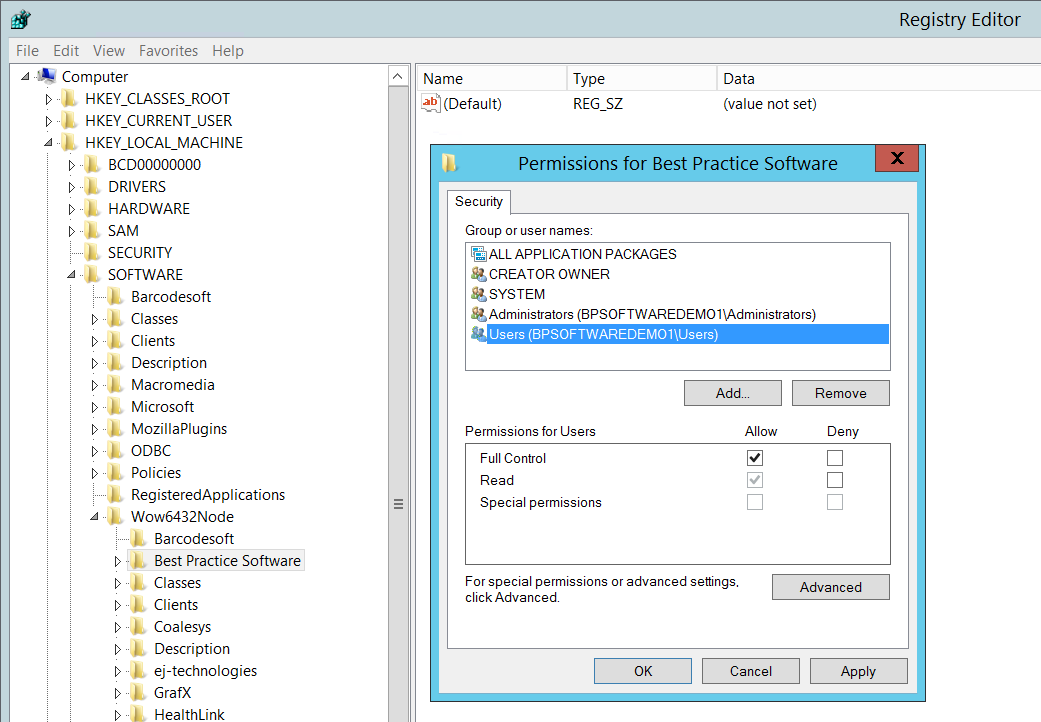The width and height of the screenshot is (1041, 722).
Task: Click the HARDWARE folder icon
Action: pyautogui.click(x=92, y=208)
